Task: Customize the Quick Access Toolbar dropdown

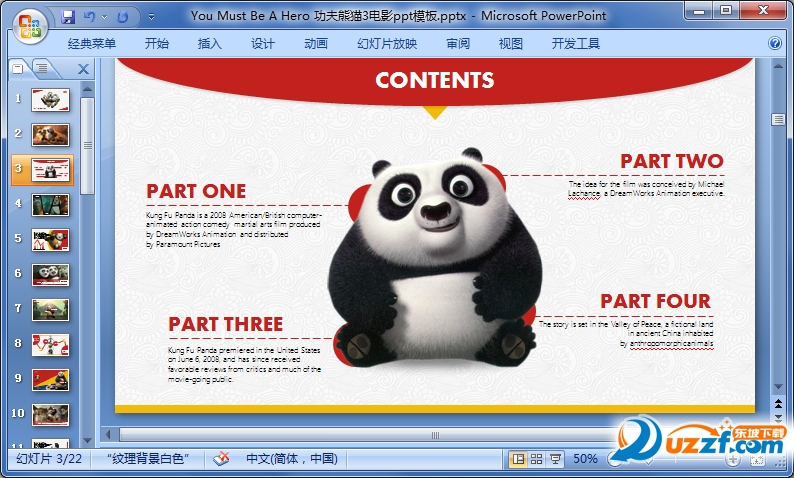Action: click(x=151, y=17)
